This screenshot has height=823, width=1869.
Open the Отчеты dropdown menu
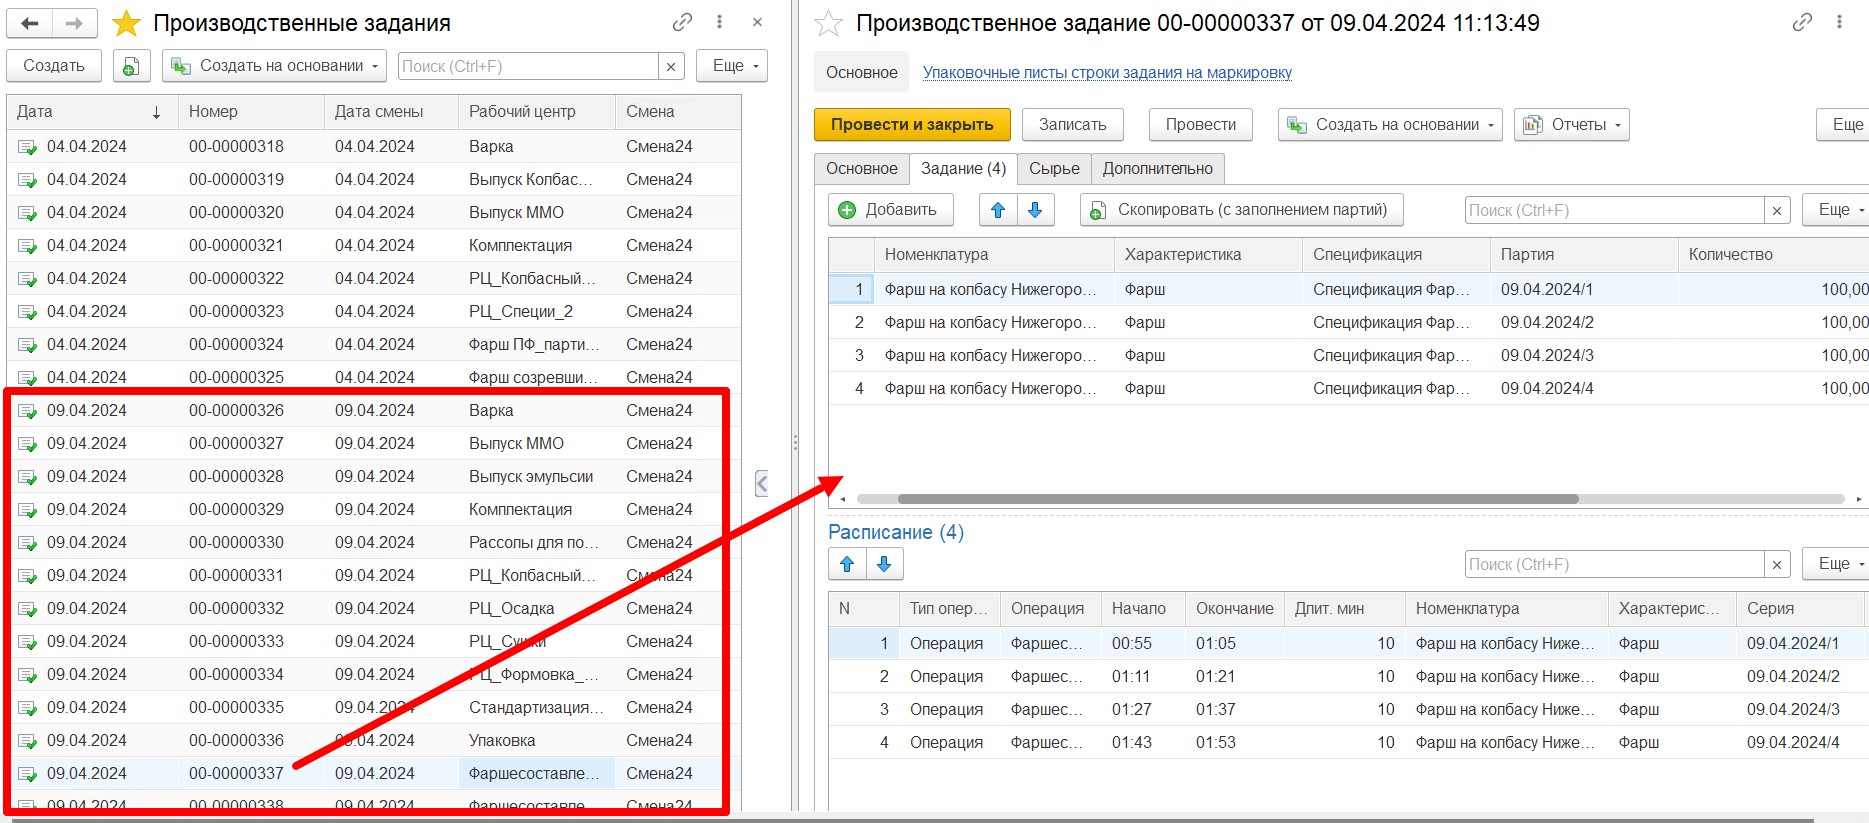(1571, 125)
